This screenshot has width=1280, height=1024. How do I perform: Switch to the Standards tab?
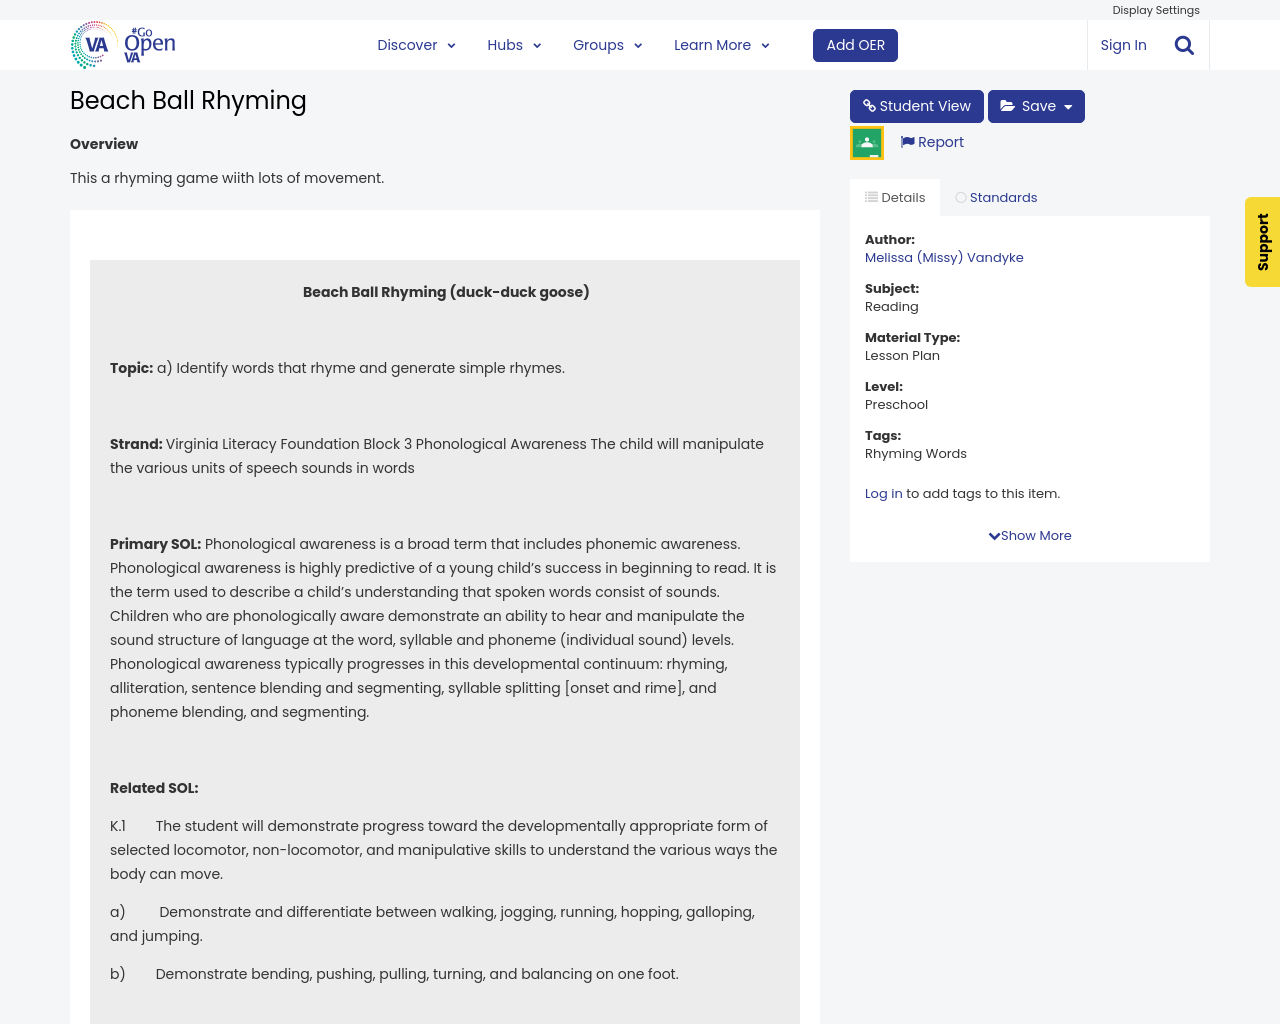tap(996, 197)
